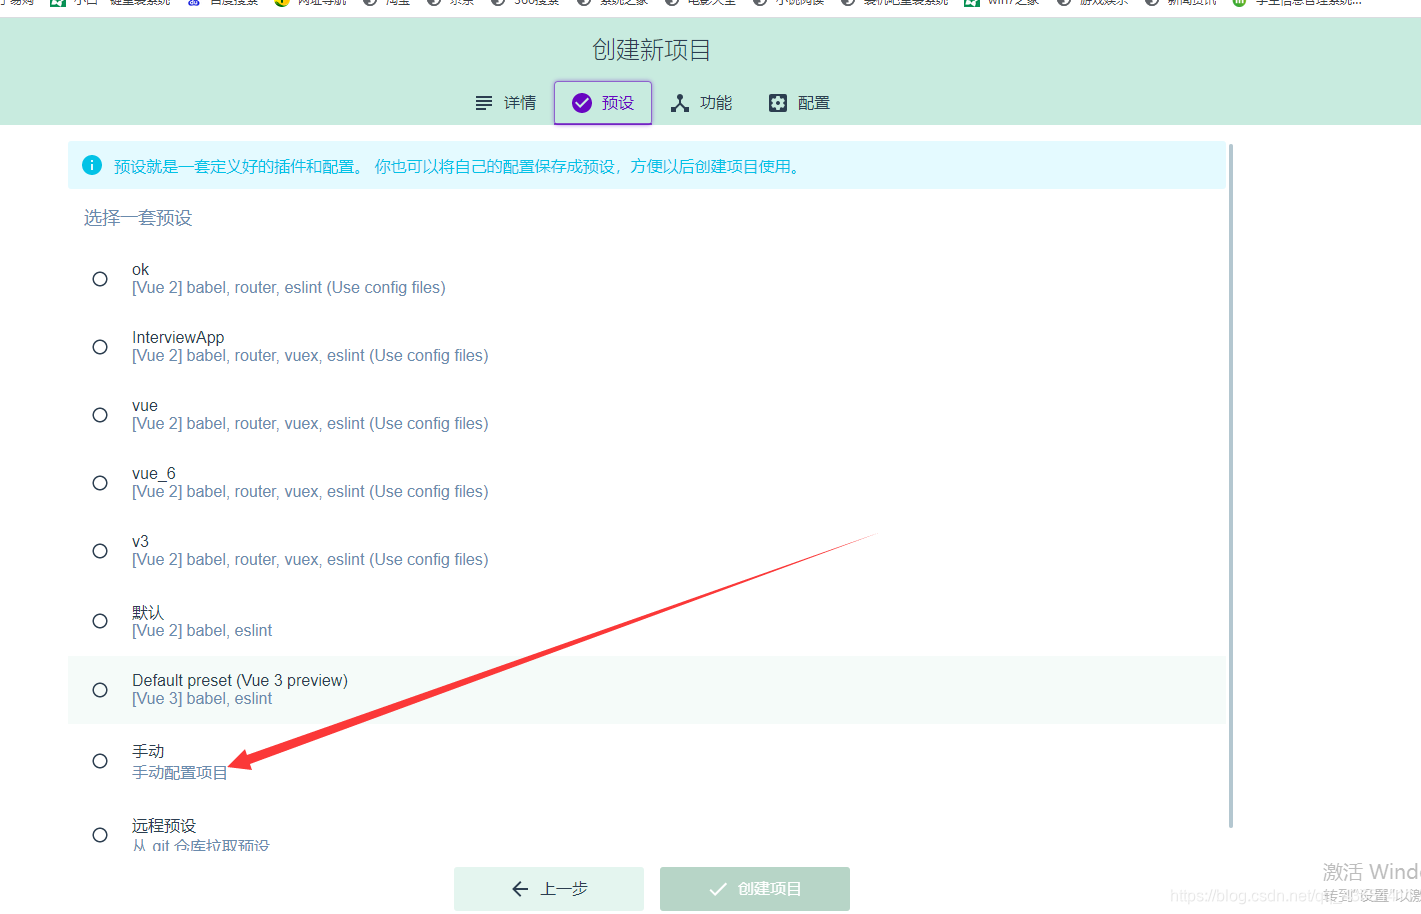Pick the vue_6 preset radio button

coord(100,483)
